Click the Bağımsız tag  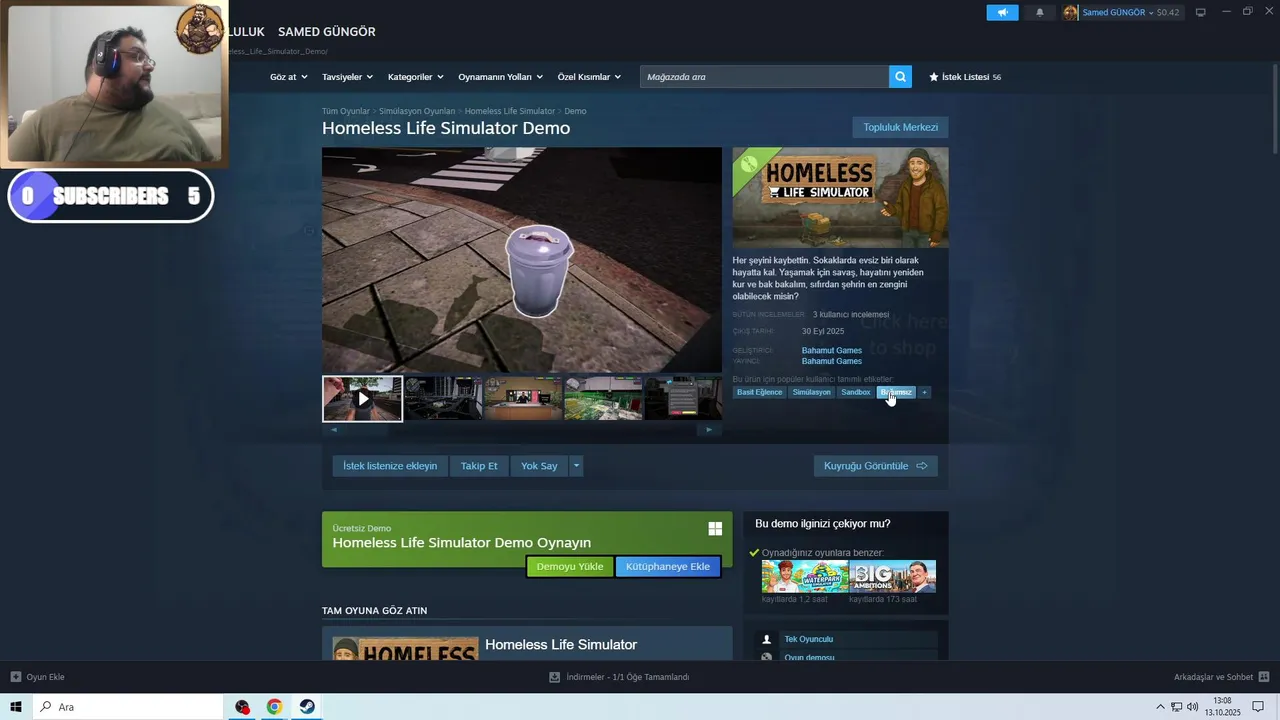click(x=896, y=392)
